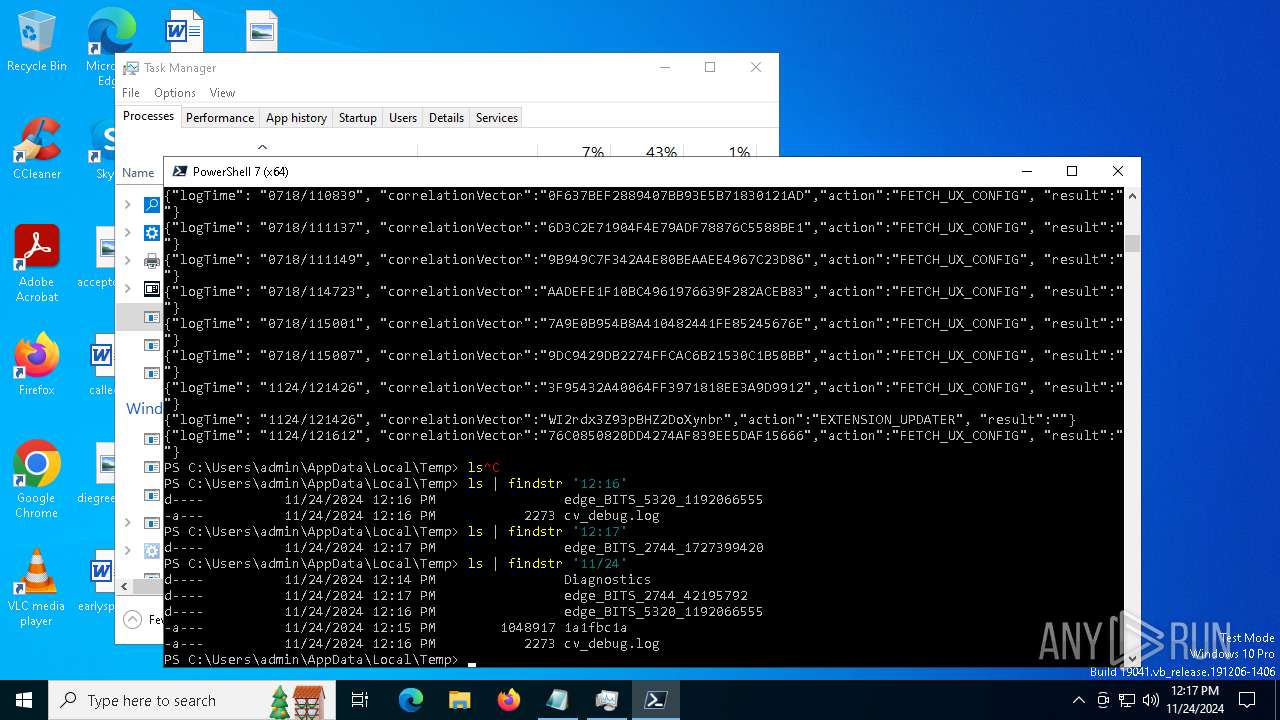Viewport: 1280px width, 720px height.
Task: Select the Processes tab
Action: 148,116
